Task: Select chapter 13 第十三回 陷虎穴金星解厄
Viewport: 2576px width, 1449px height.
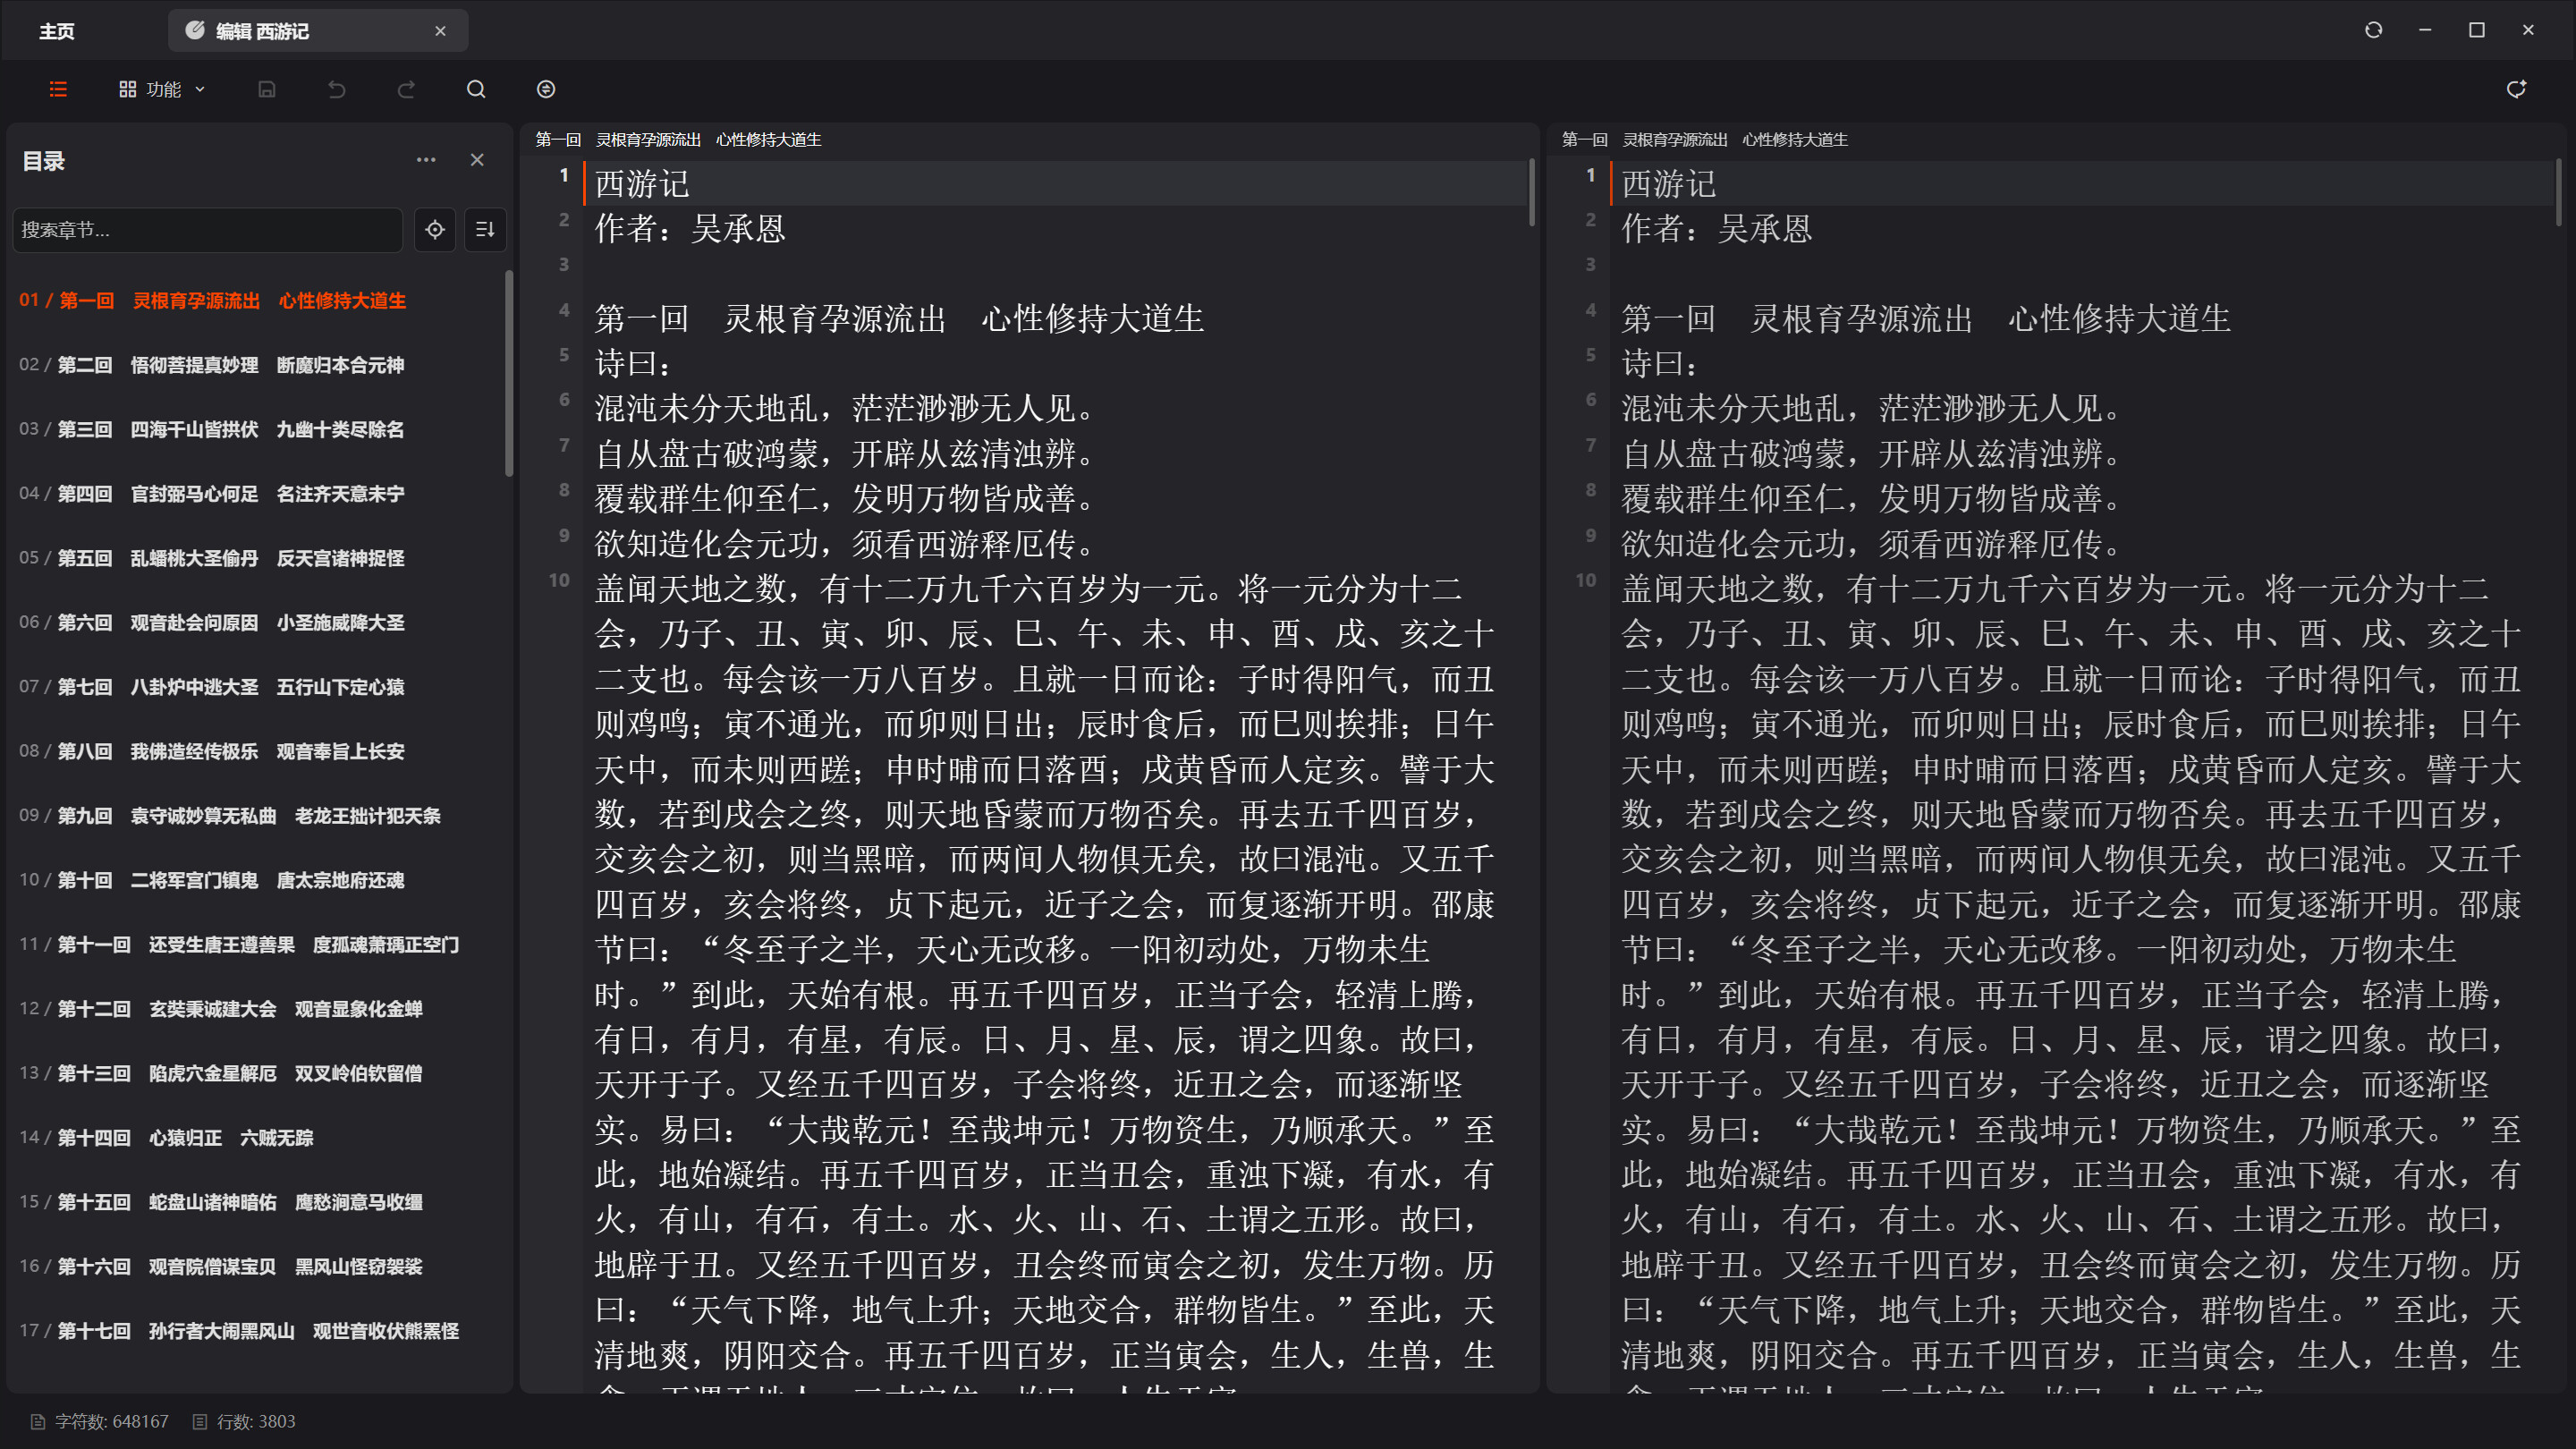Action: click(256, 1073)
